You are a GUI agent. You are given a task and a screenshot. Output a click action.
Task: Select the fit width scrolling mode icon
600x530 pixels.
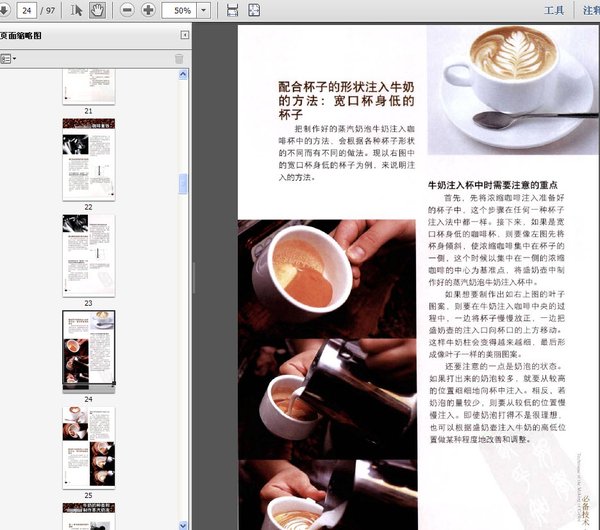[232, 10]
